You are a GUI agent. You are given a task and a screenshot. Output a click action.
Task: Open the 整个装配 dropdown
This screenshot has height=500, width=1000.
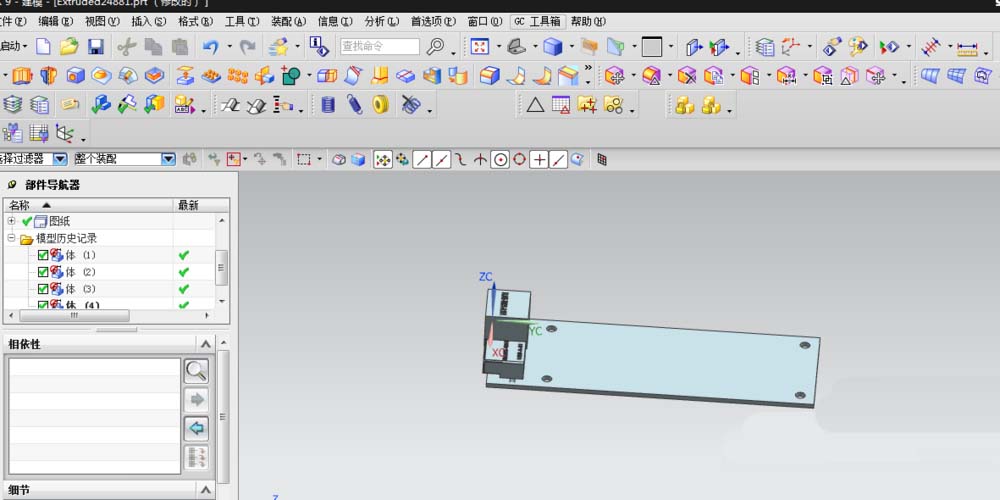coord(168,159)
